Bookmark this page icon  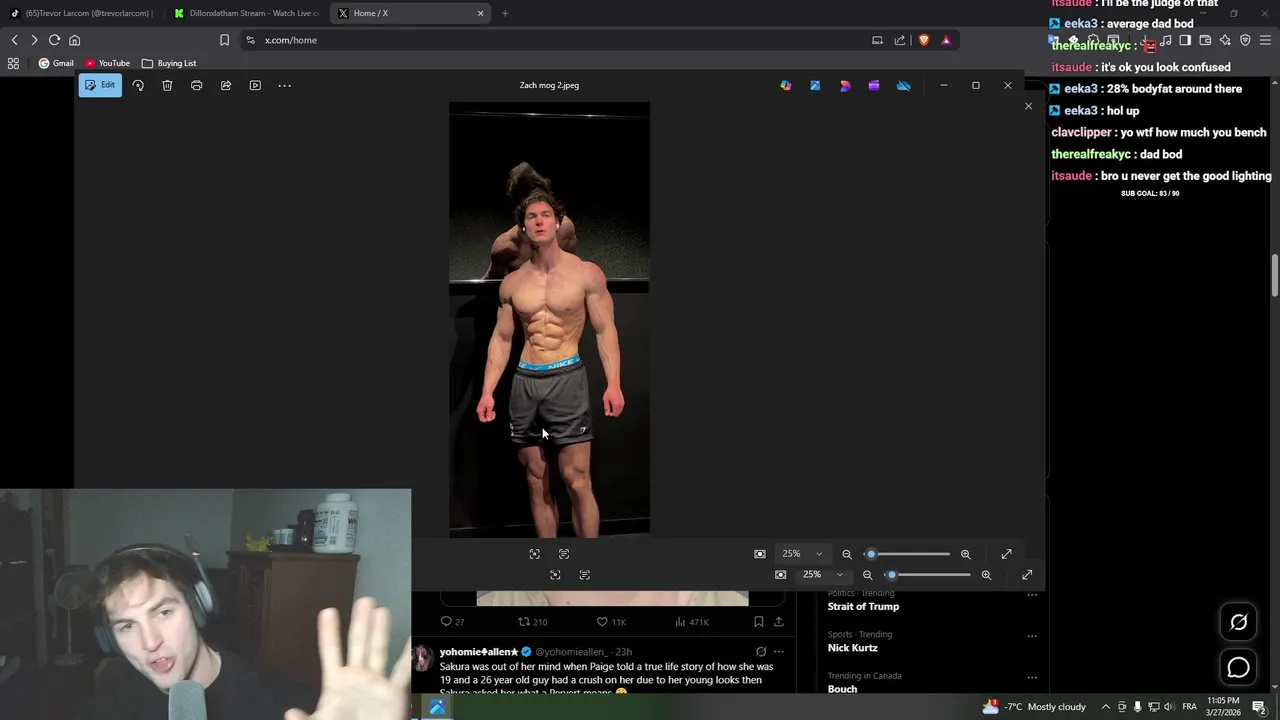[224, 40]
